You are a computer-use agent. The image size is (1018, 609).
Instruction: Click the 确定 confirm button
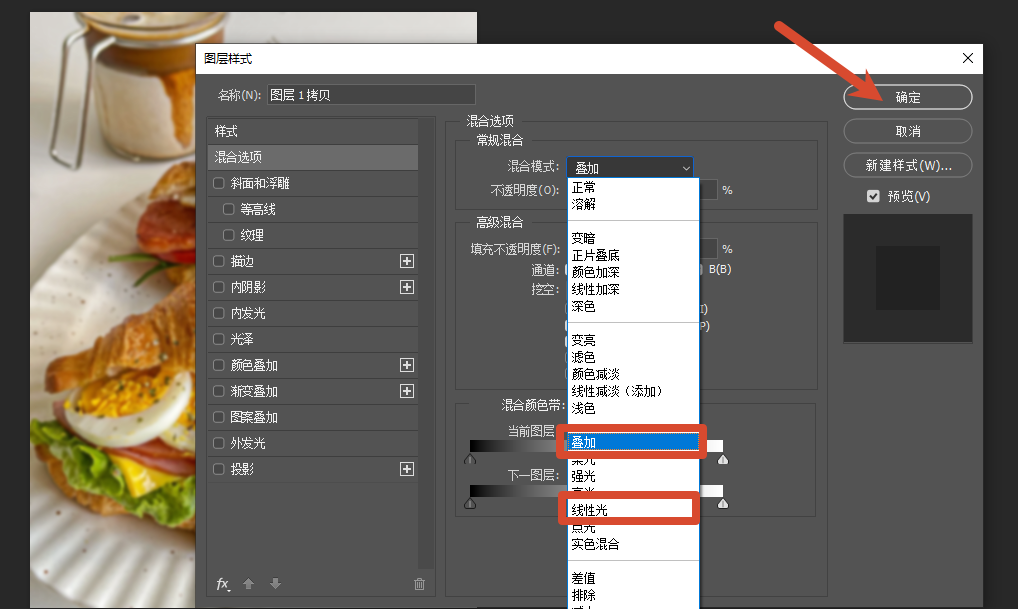[x=908, y=97]
